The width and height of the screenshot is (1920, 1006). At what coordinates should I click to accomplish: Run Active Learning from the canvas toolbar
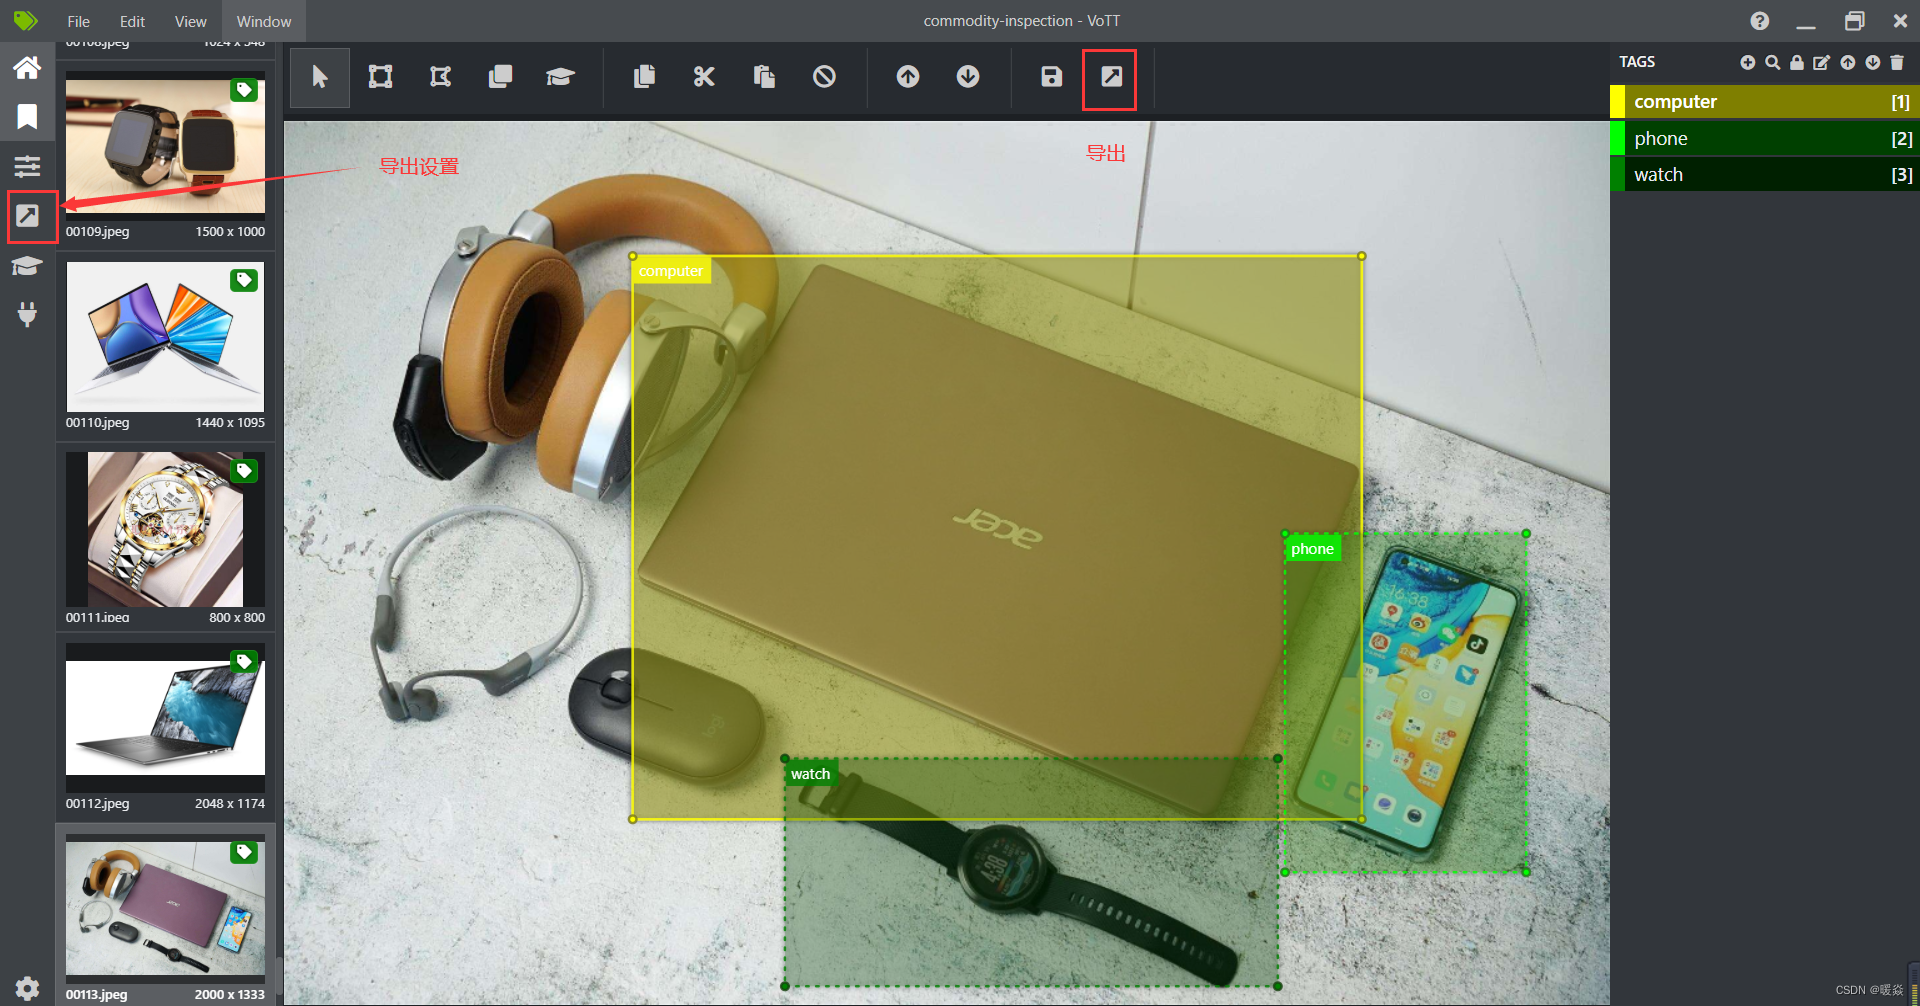(x=560, y=77)
